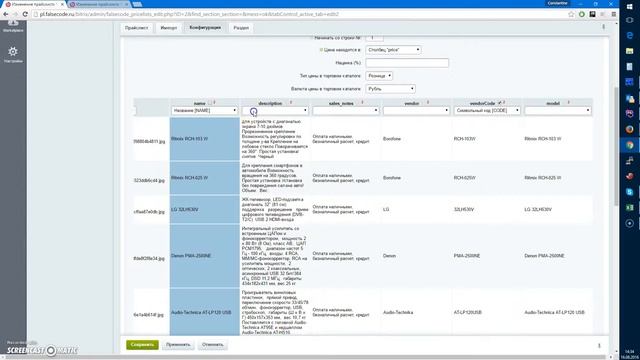Go back with the browser back arrow

[x=6, y=14]
